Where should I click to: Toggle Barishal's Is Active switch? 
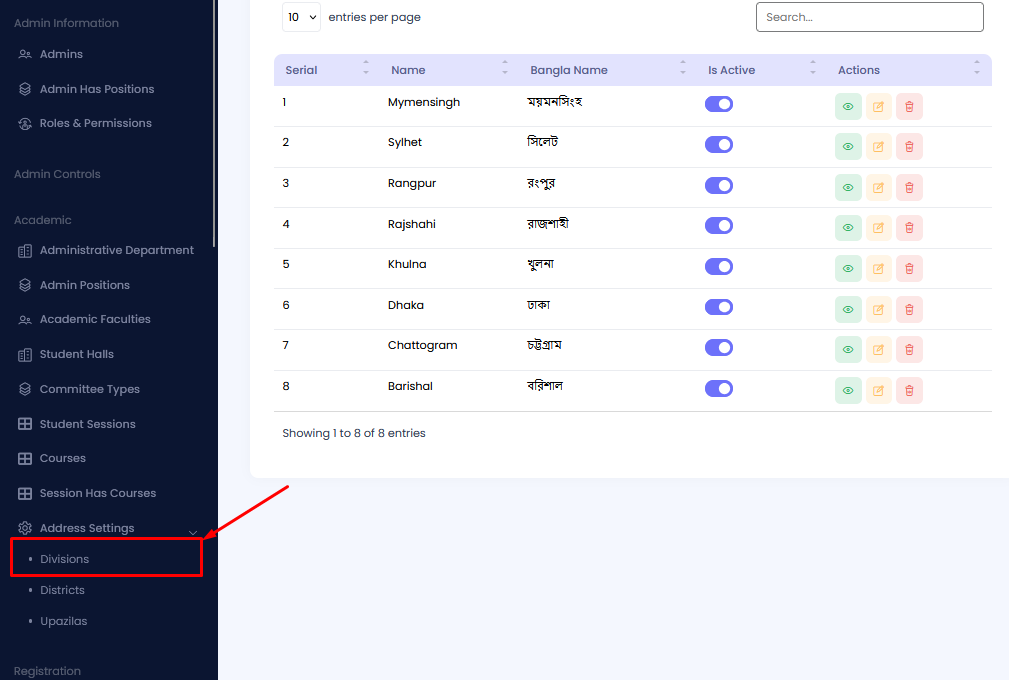coord(719,388)
